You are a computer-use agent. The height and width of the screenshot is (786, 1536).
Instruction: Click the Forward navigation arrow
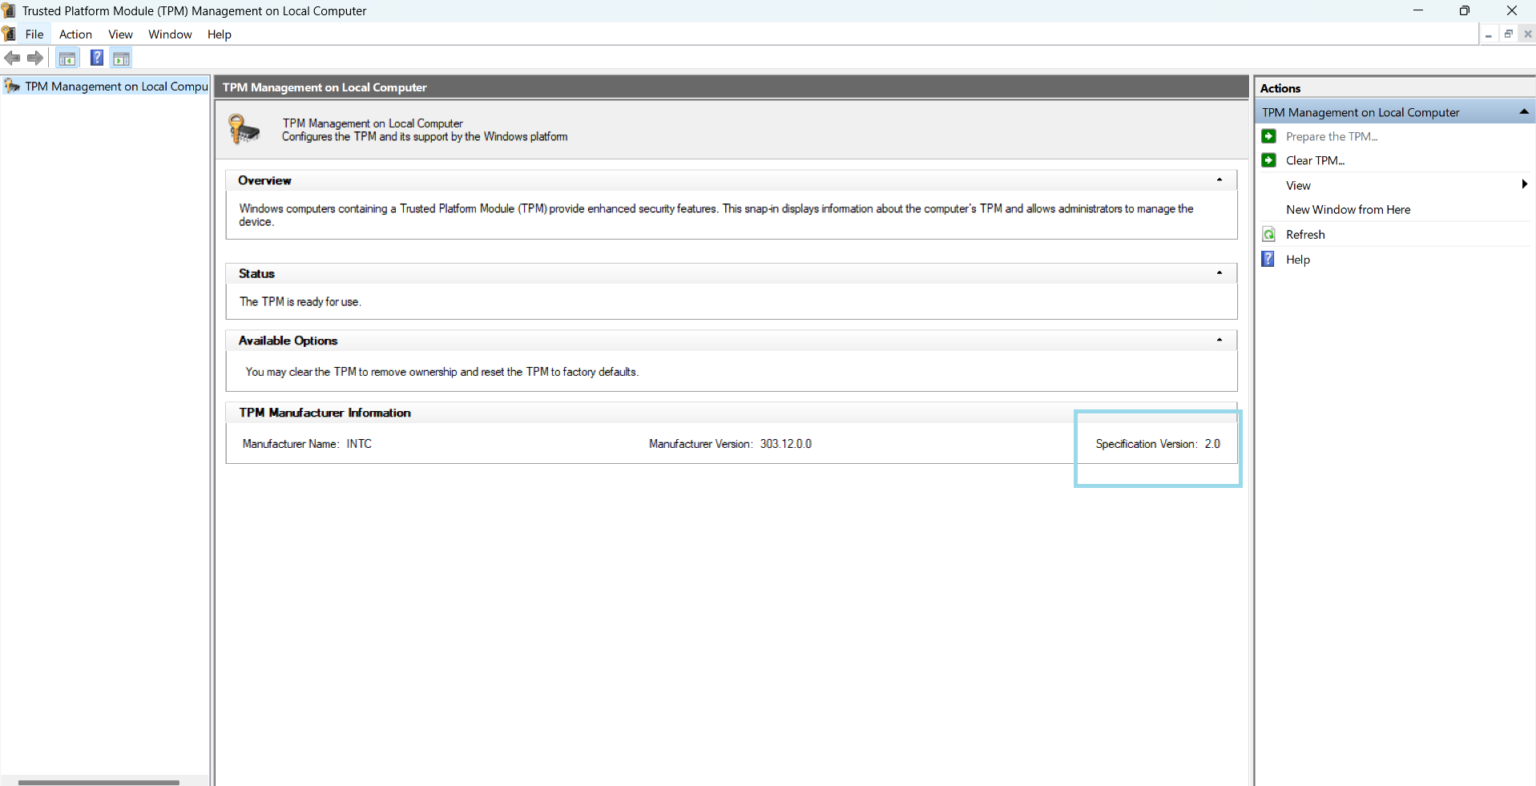click(36, 57)
